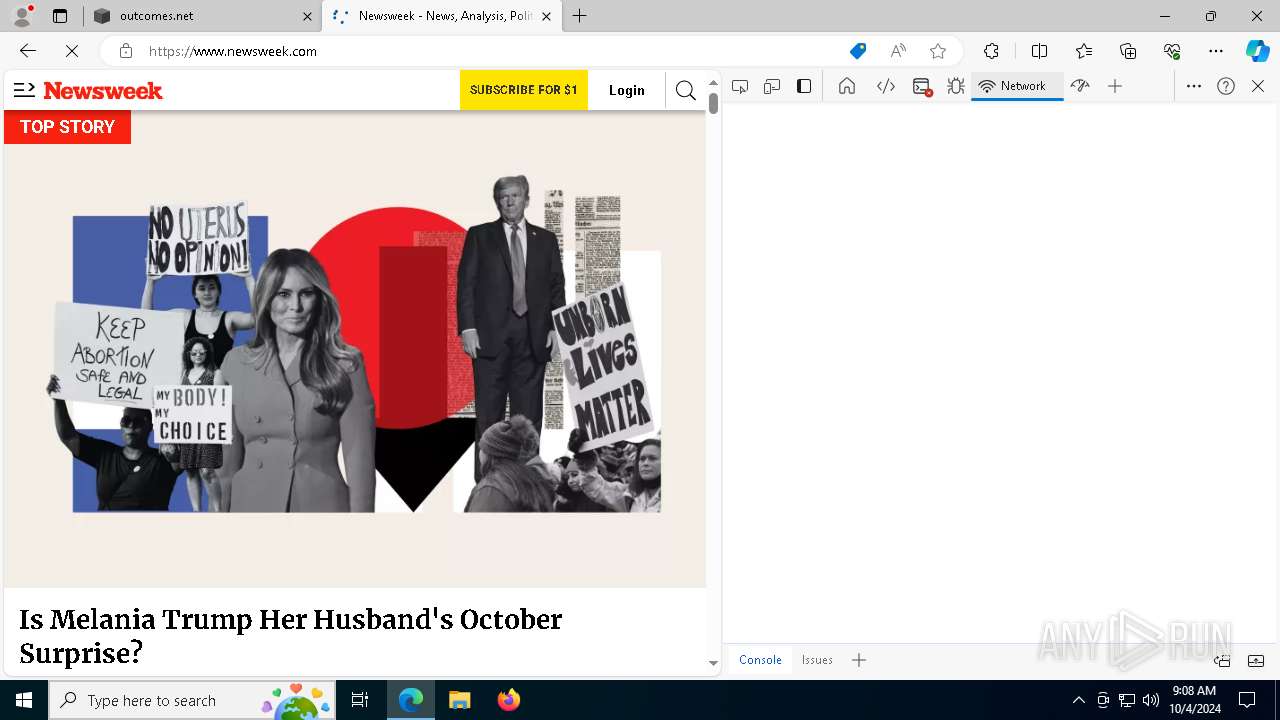1280x720 pixels.
Task: Toggle split screen view in Edge
Action: coord(1039,51)
